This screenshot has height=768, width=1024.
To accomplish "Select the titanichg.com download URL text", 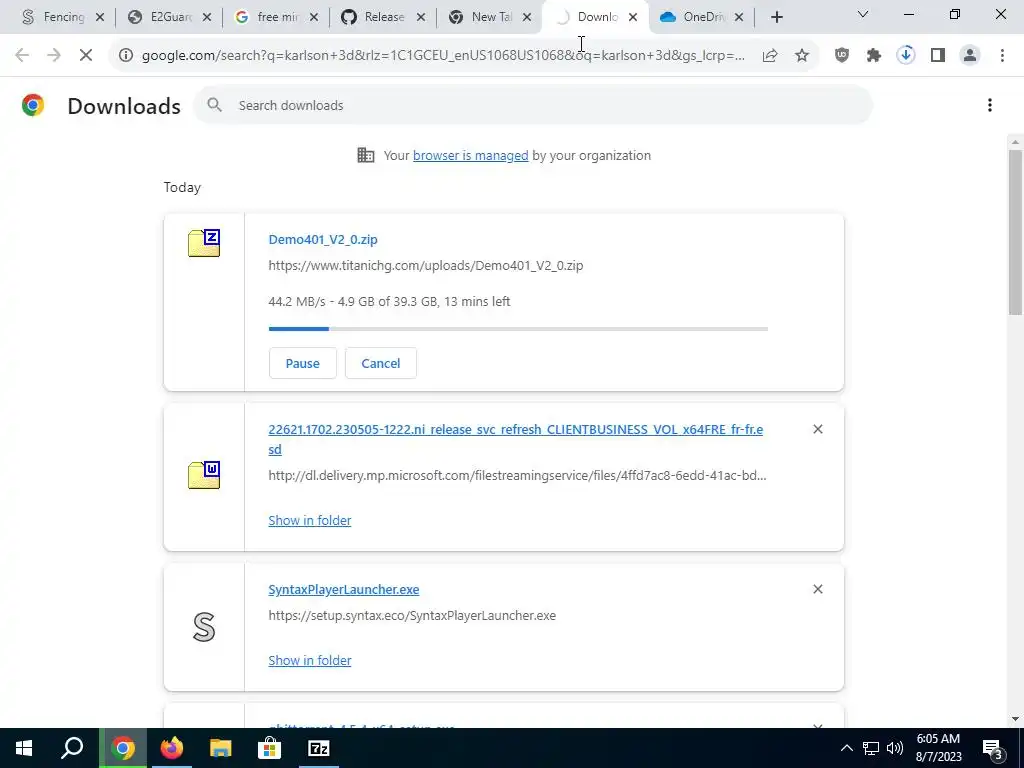I will [x=426, y=266].
